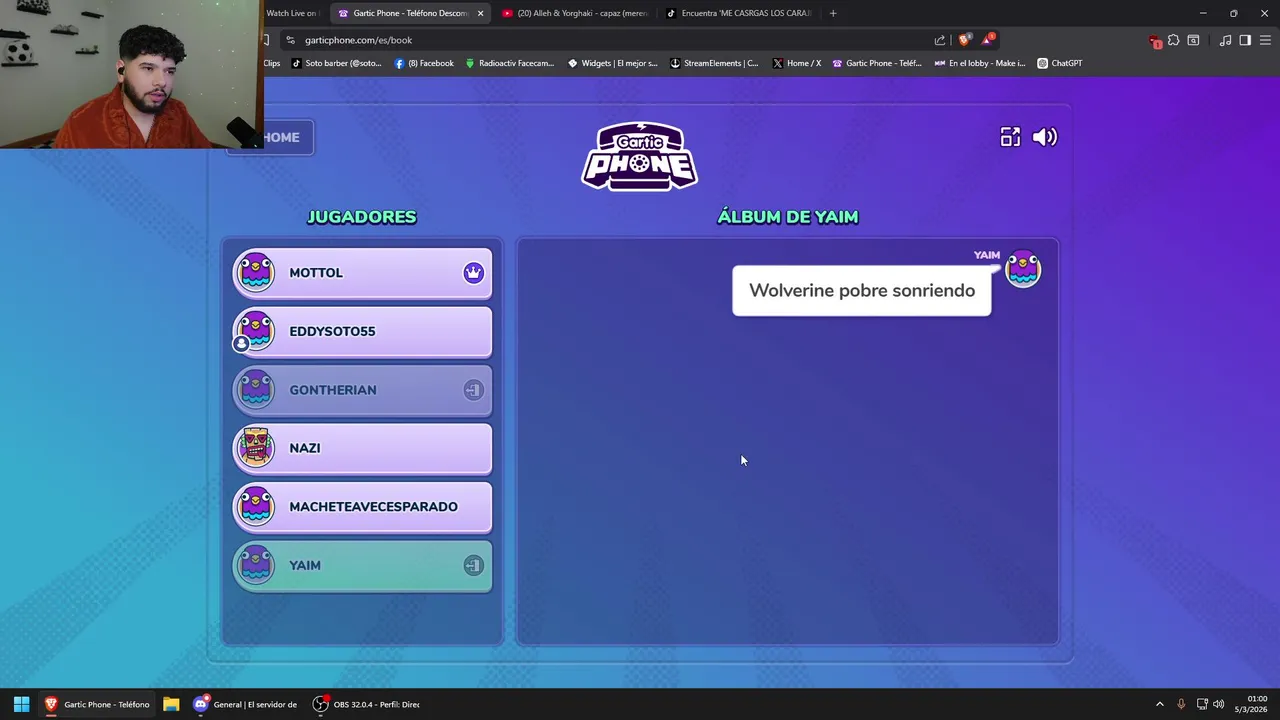Click the Brave Gartic Phone taskbar item
Image resolution: width=1280 pixels, height=720 pixels.
[97, 704]
